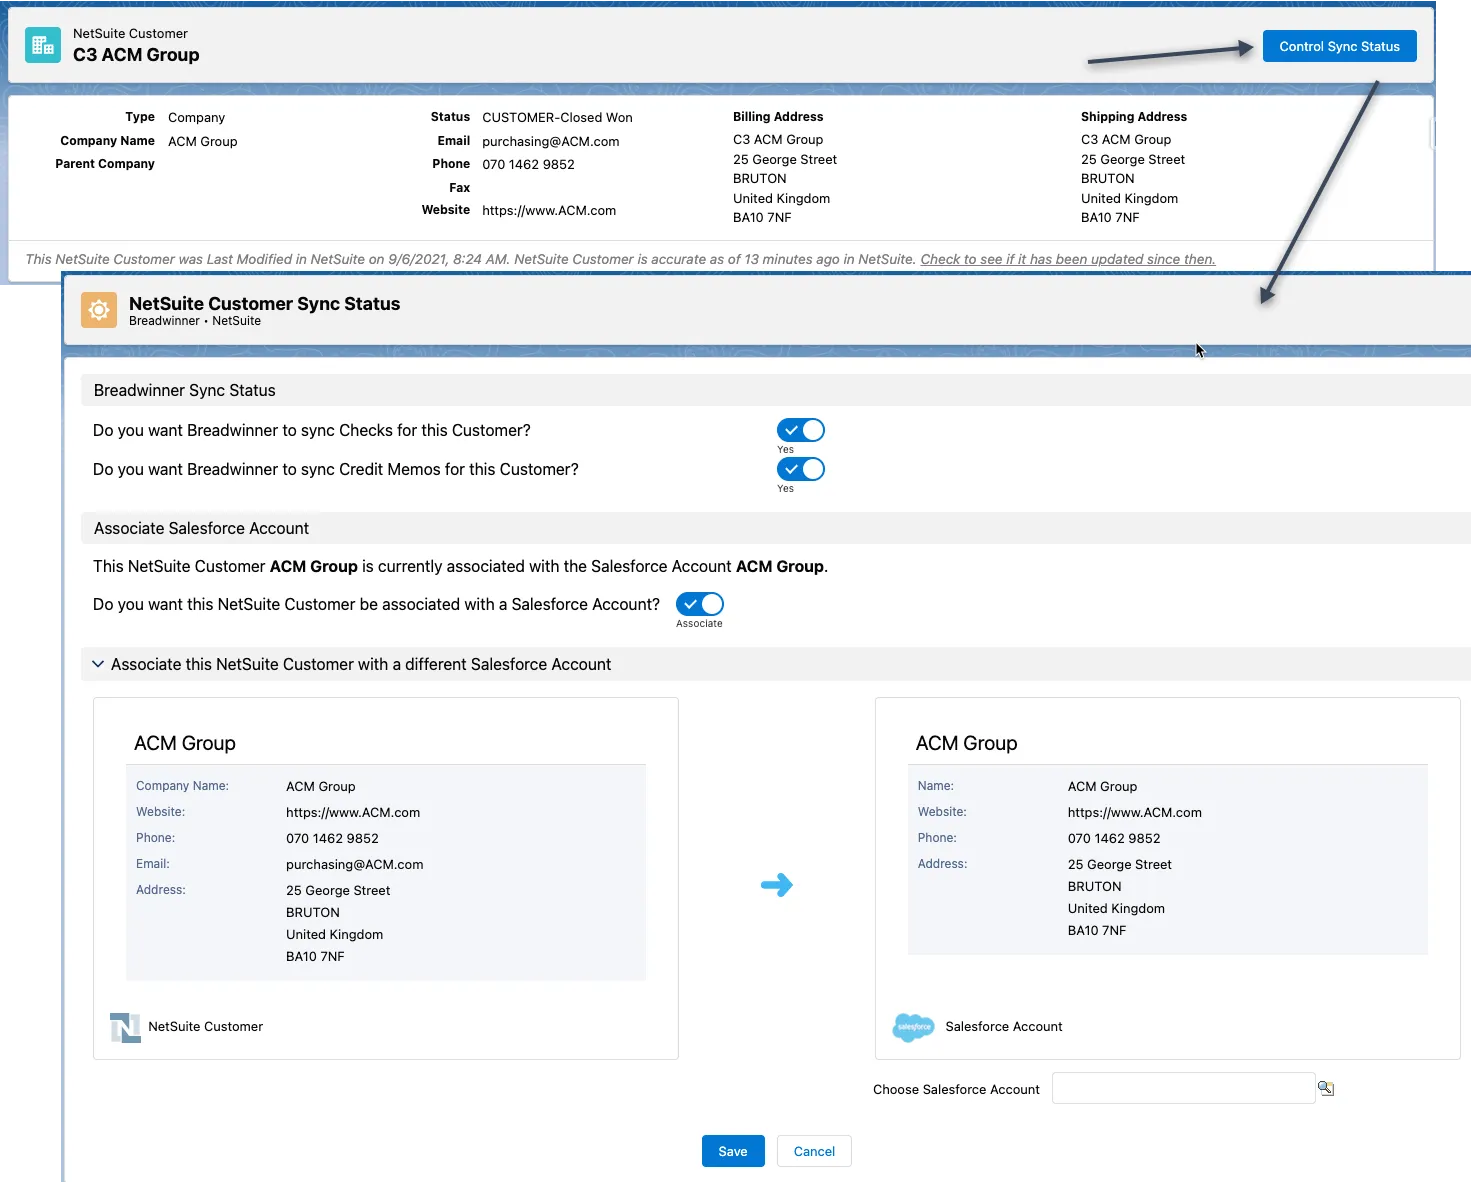Cancel the sync status dialog

tap(814, 1151)
